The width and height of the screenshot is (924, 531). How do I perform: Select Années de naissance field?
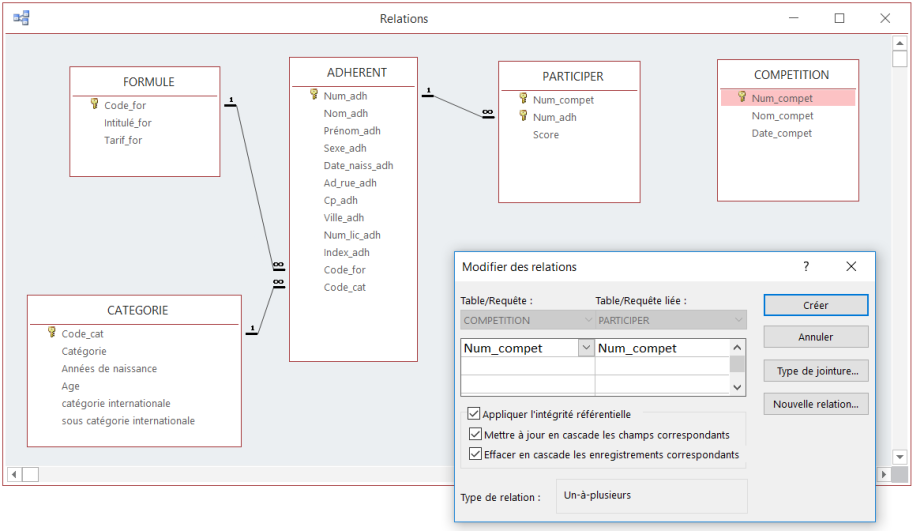click(109, 368)
